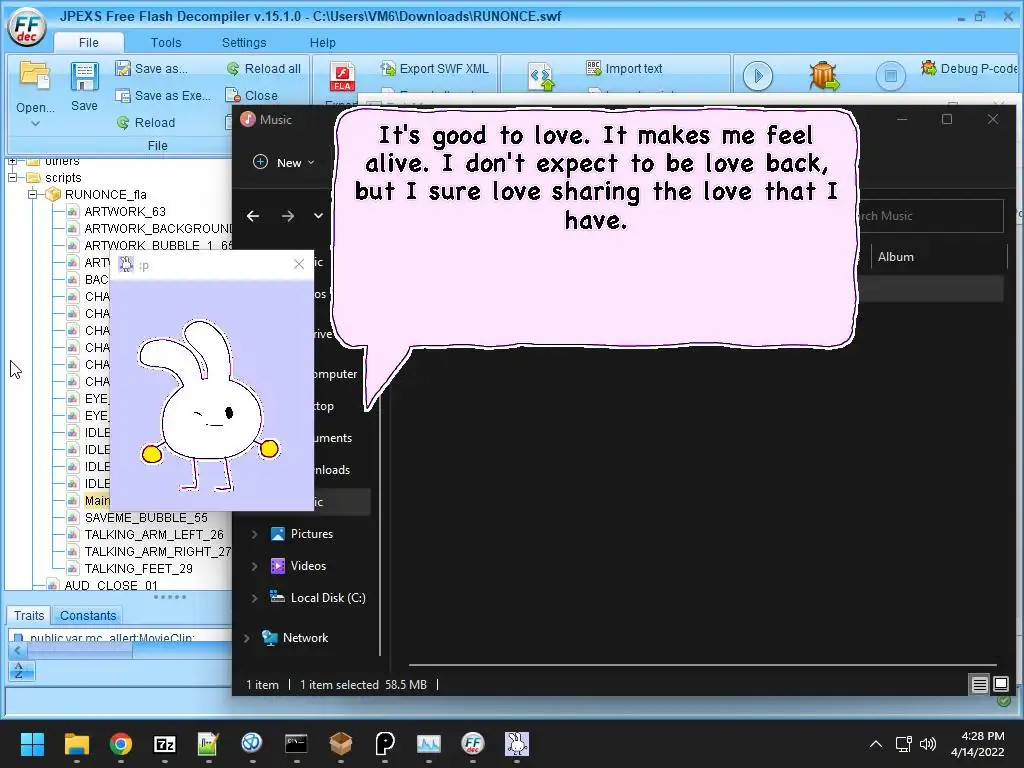Click the import script icon with green arrow
Image resolution: width=1024 pixels, height=768 pixels.
541,76
